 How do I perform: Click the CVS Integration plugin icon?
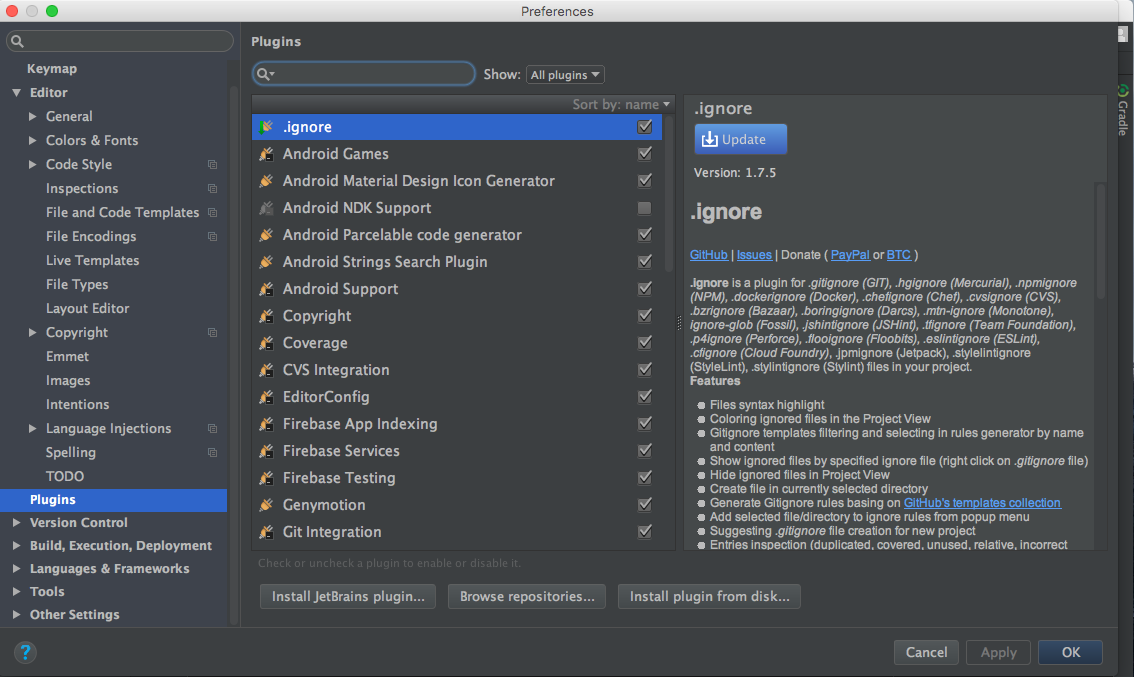point(266,370)
